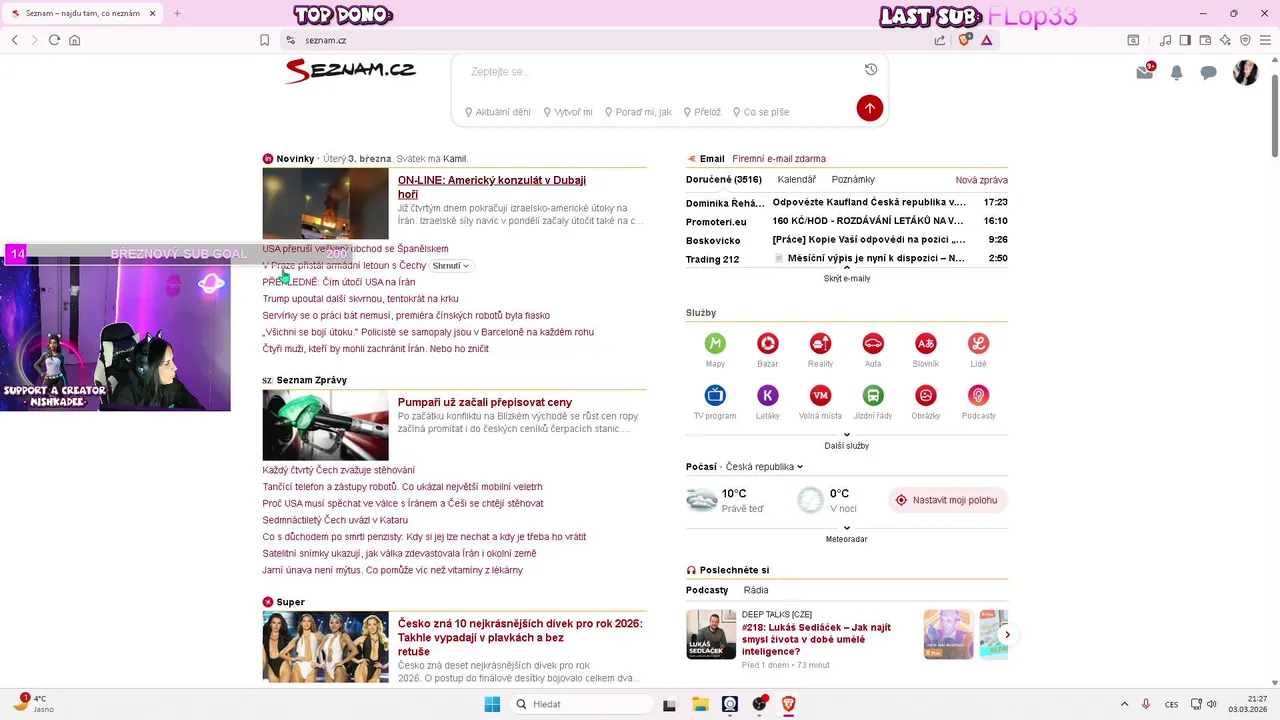Viewport: 1280px width, 720px height.
Task: Toggle the browser sidebar panel
Action: tap(1185, 40)
